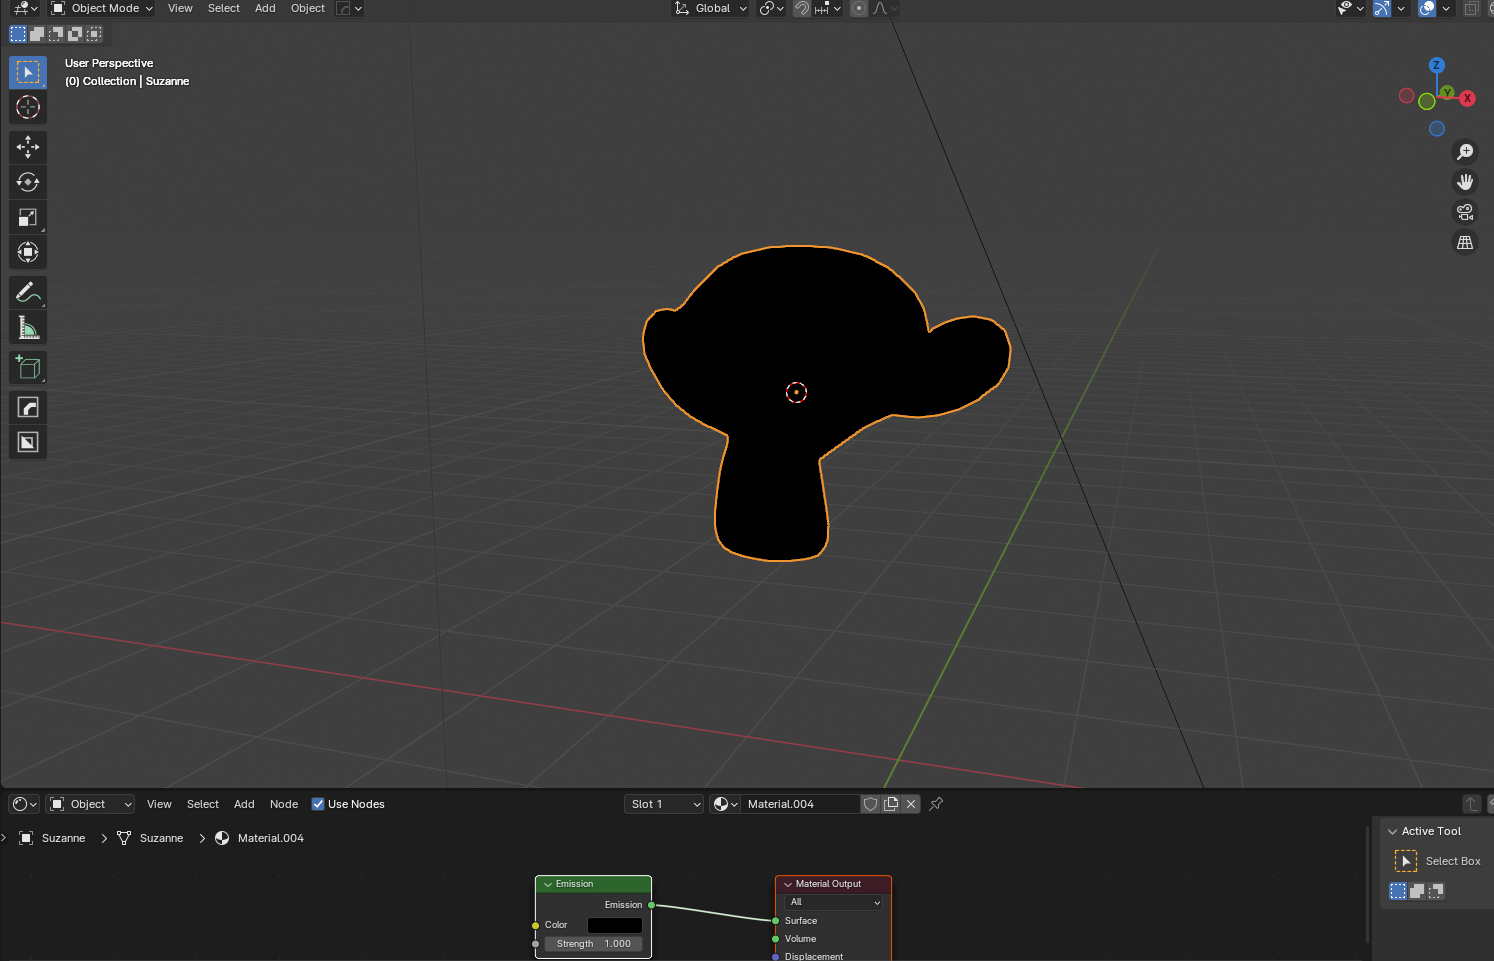Open the Object Mode dropdown
Screen dimensions: 1494x961
pos(102,8)
